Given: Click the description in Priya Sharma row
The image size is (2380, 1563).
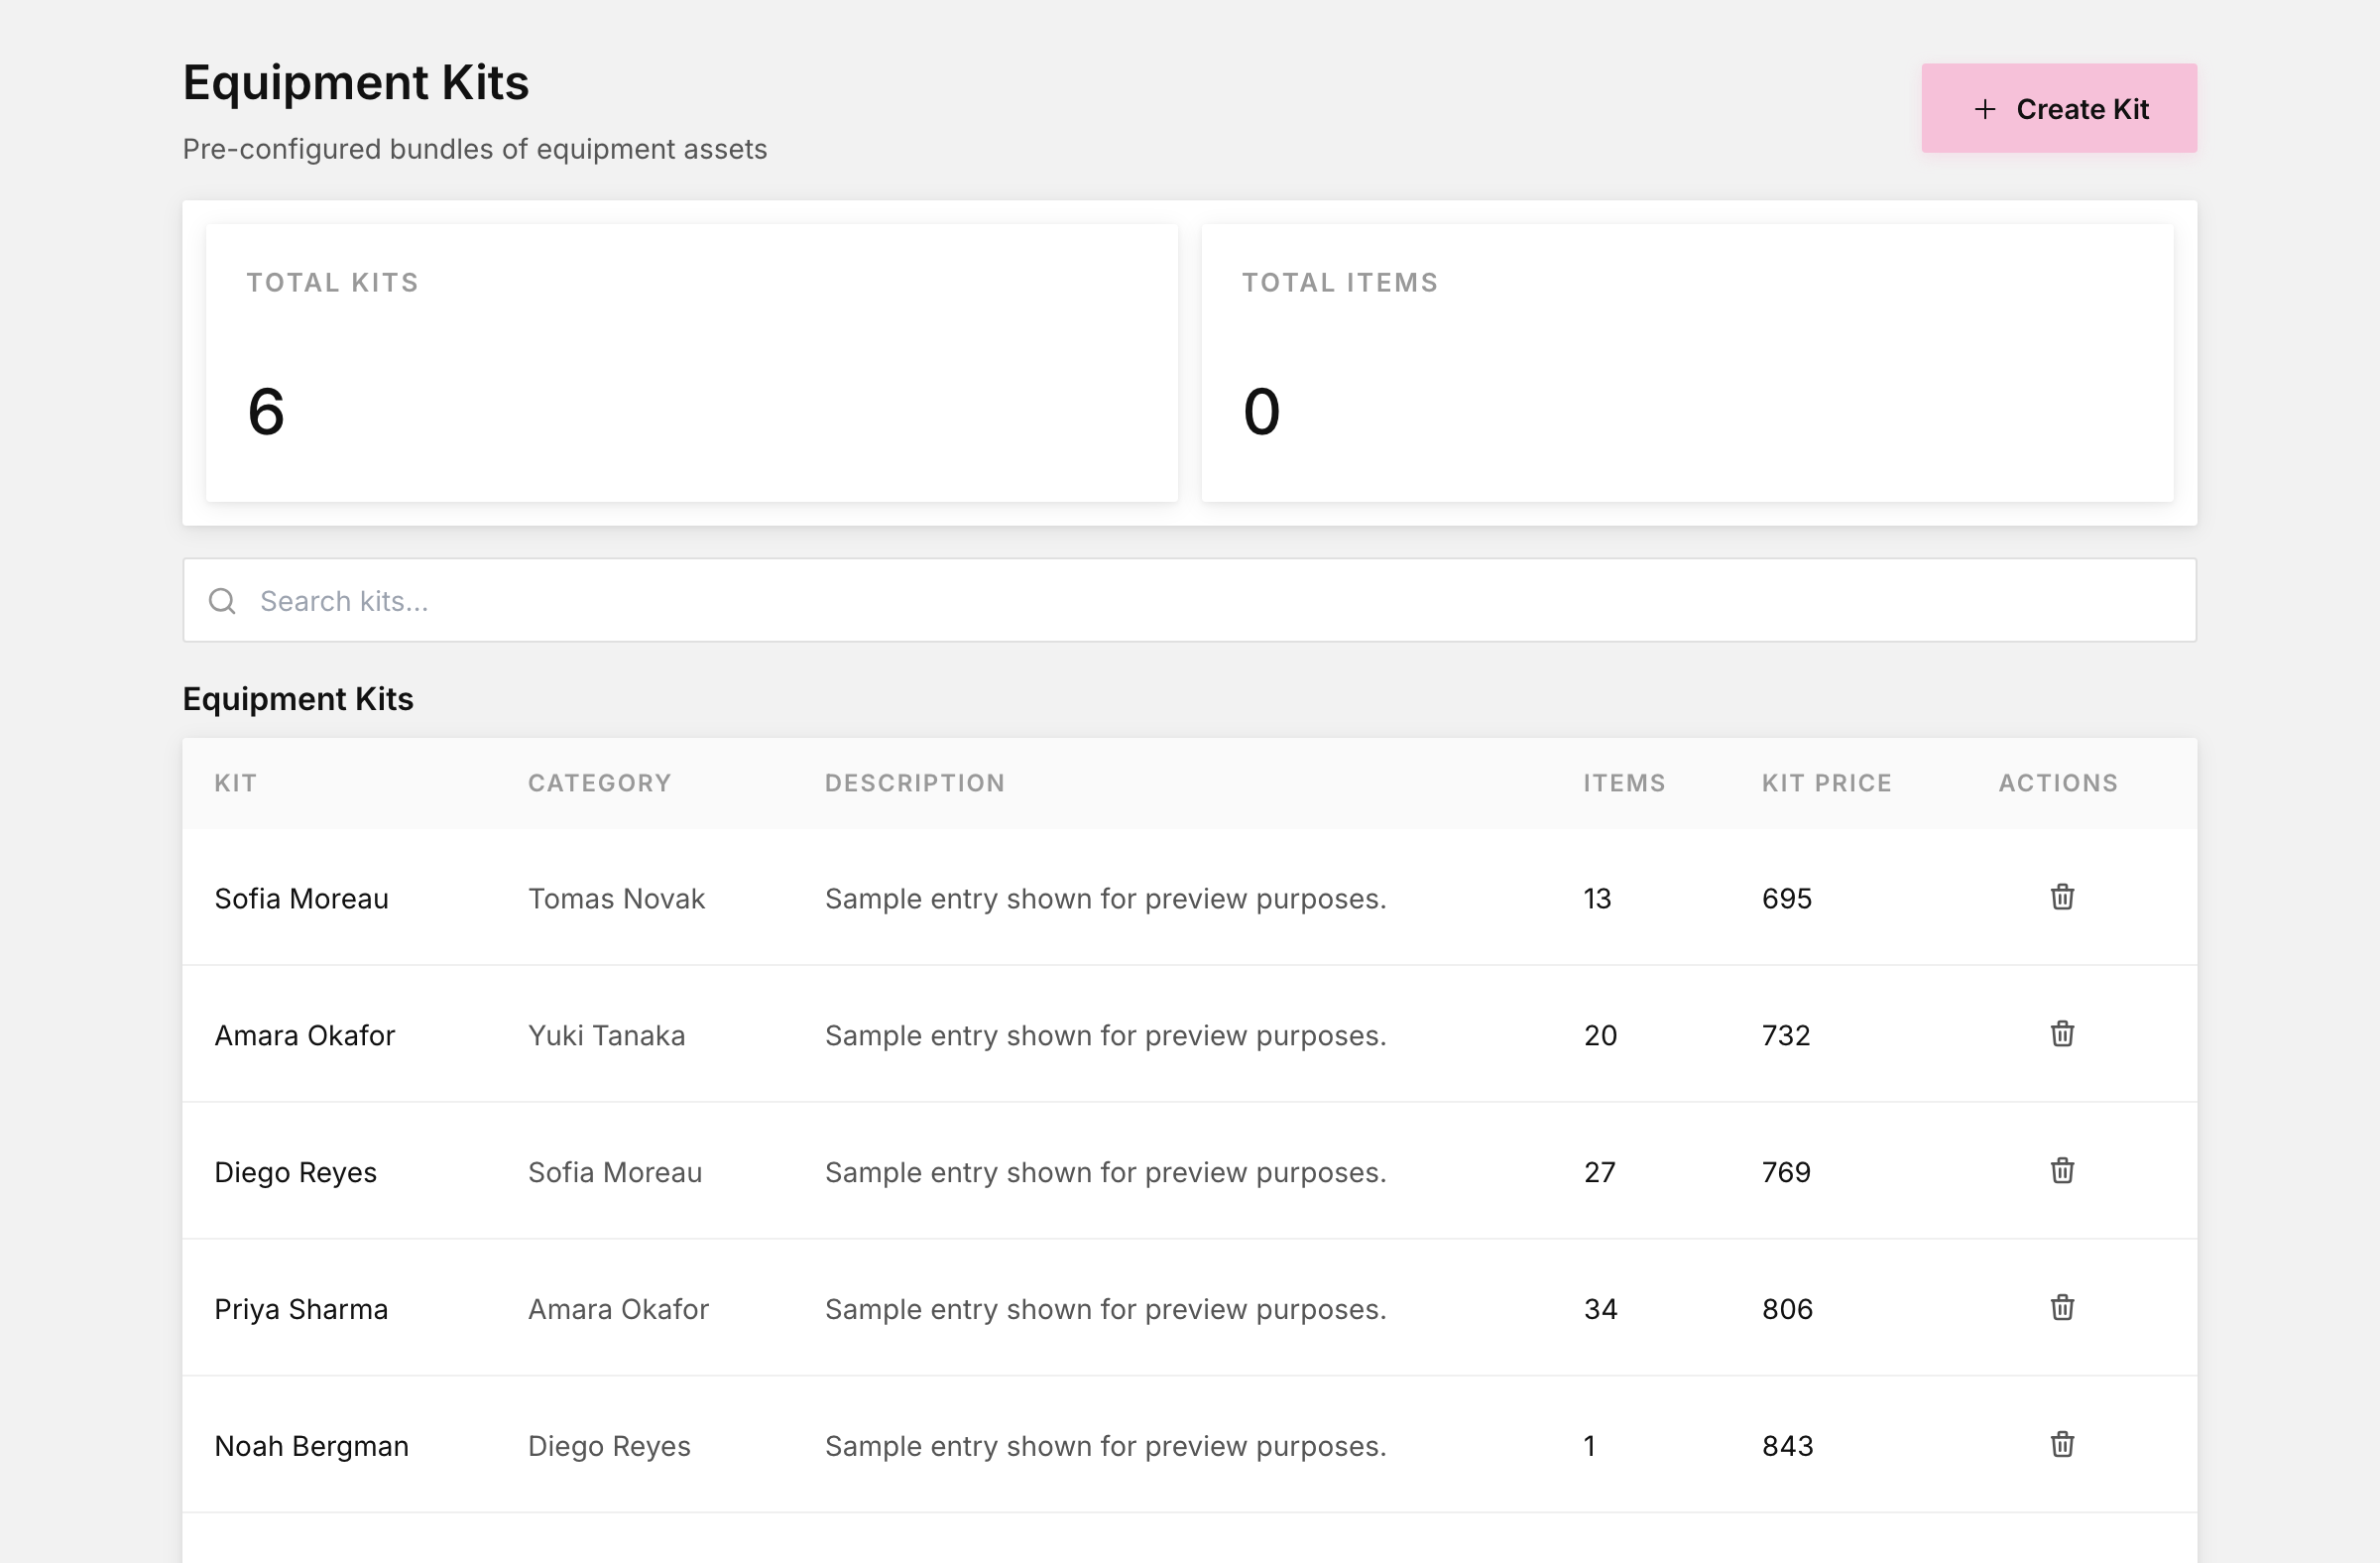Looking at the screenshot, I should 1105,1309.
